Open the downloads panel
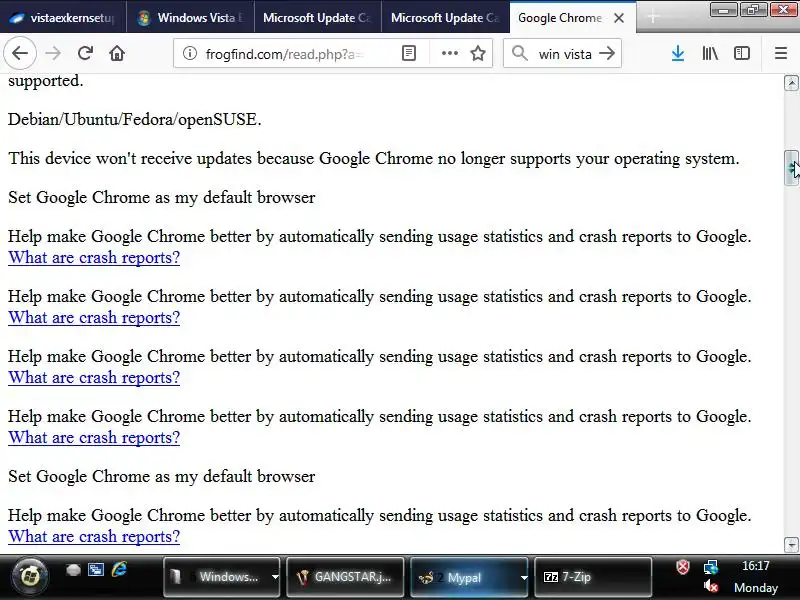800x600 pixels. (678, 53)
